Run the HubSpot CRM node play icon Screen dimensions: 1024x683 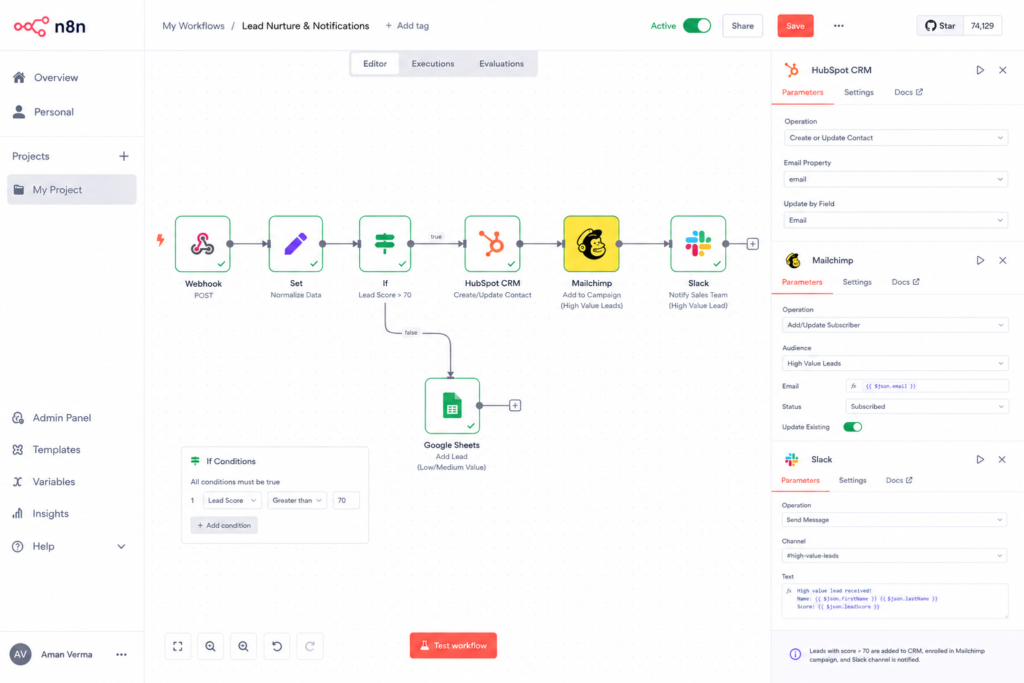coord(980,70)
